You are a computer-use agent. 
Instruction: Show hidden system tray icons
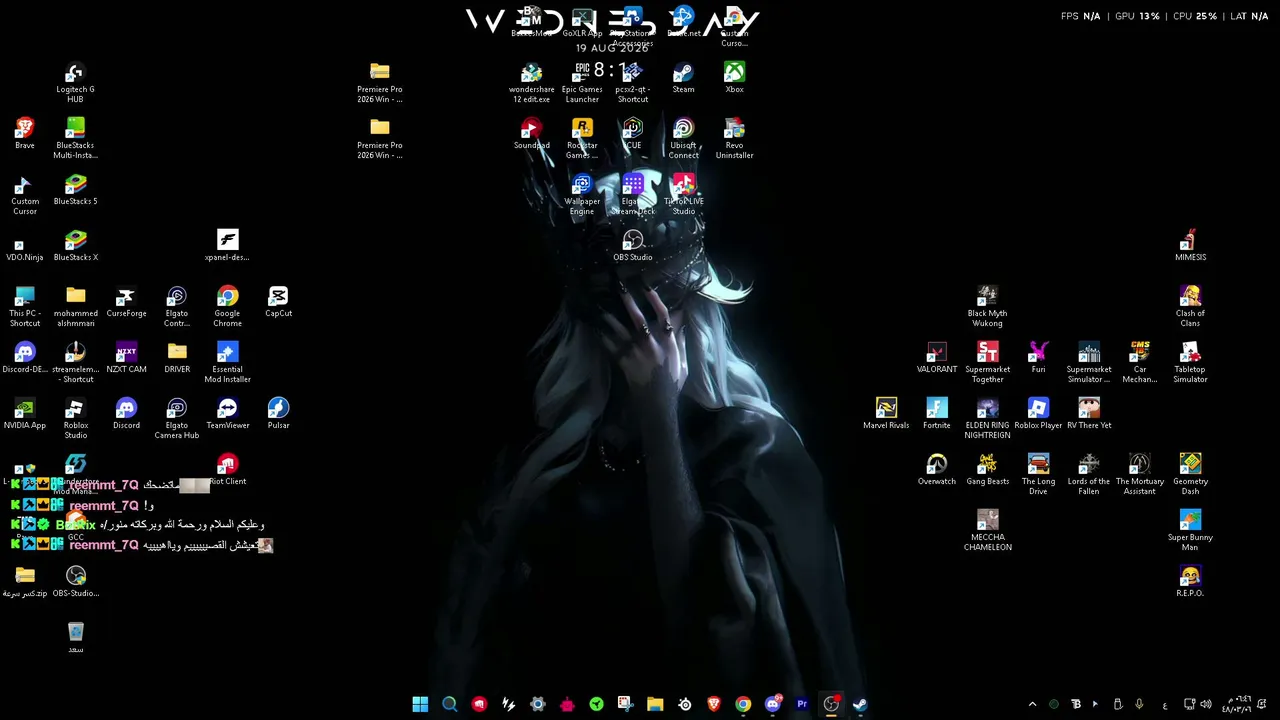[x=1033, y=704]
